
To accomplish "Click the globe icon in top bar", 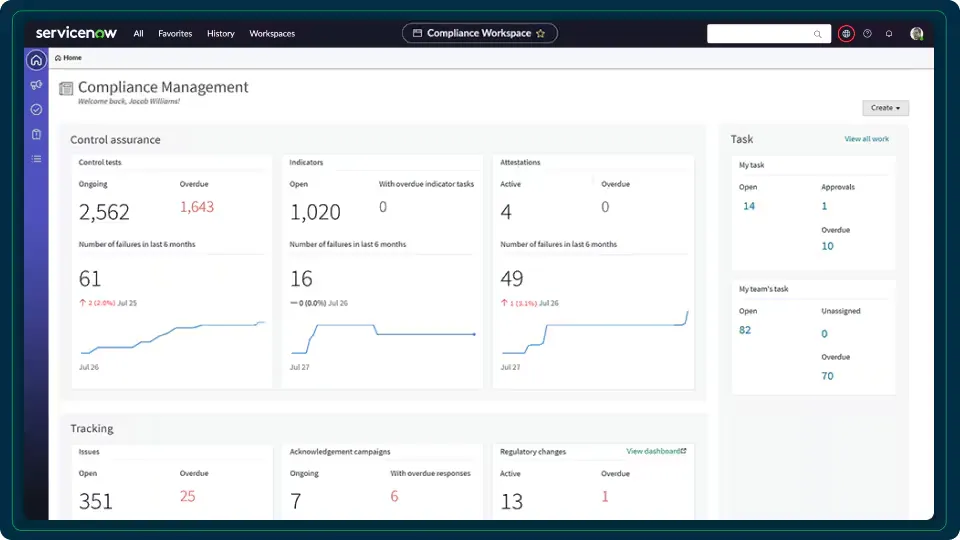I will point(846,33).
